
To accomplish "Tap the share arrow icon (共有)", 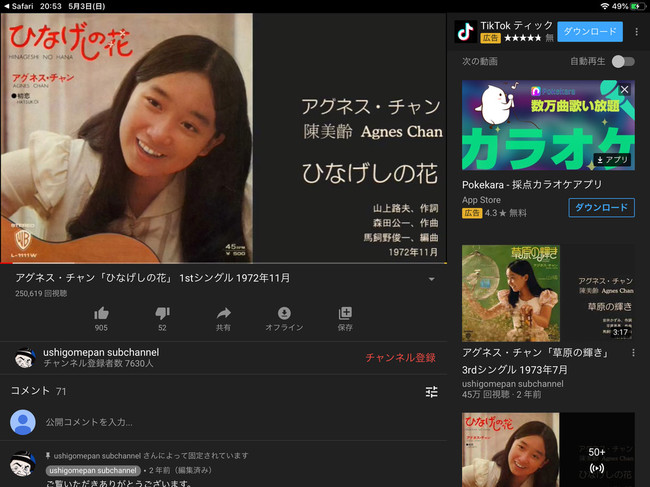I will (223, 313).
